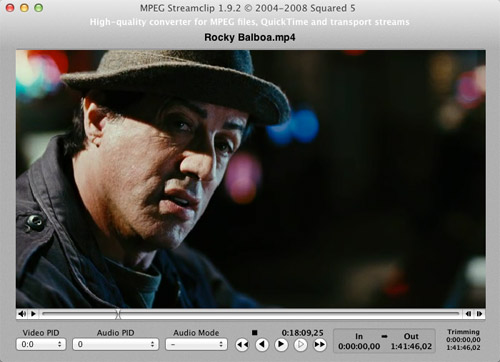Click the current time 0:18:09,25
The image size is (500, 362).
[x=302, y=333]
